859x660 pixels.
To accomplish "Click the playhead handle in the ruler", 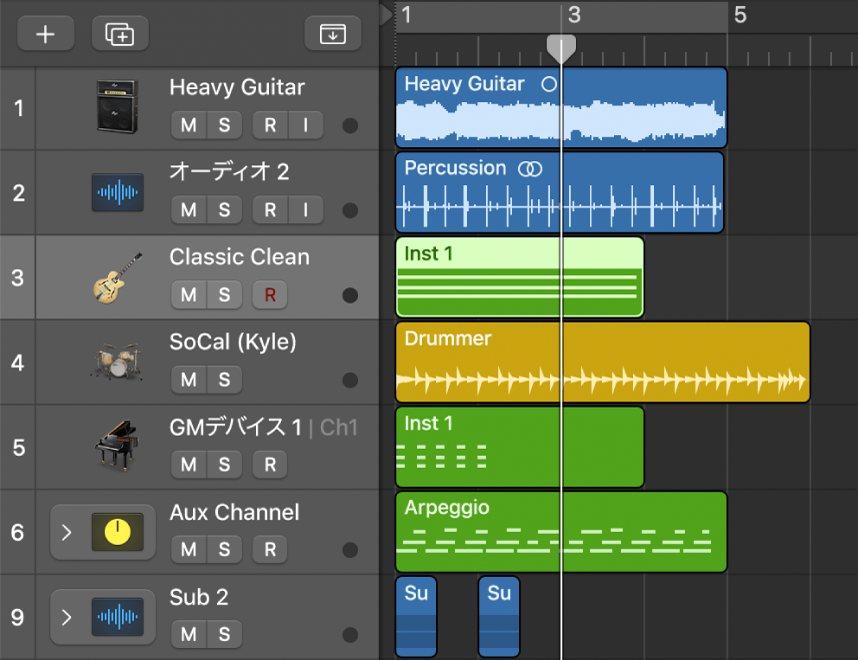I will [561, 48].
